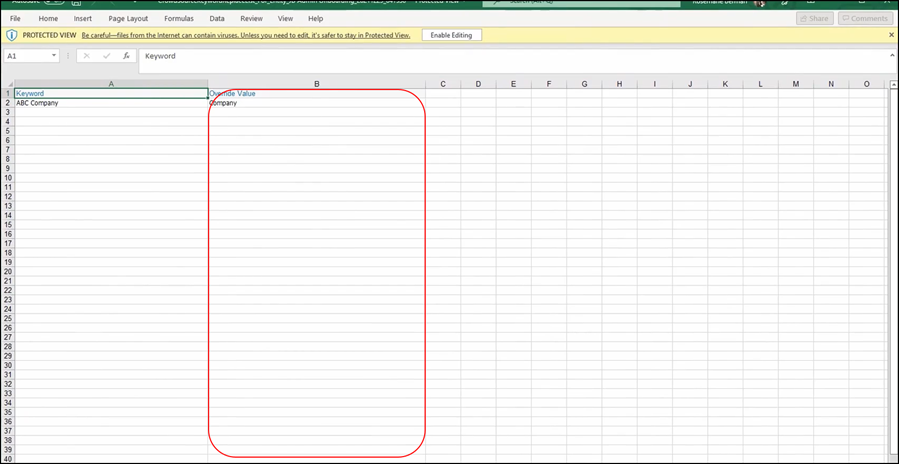Screen dimensions: 899x464
Task: Open the File menu
Action: [x=15, y=19]
